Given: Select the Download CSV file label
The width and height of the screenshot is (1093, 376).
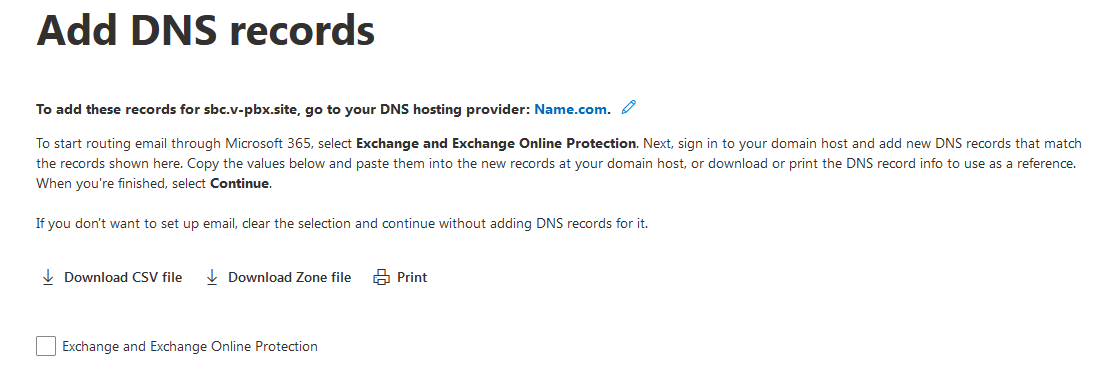Looking at the screenshot, I should click(x=123, y=278).
